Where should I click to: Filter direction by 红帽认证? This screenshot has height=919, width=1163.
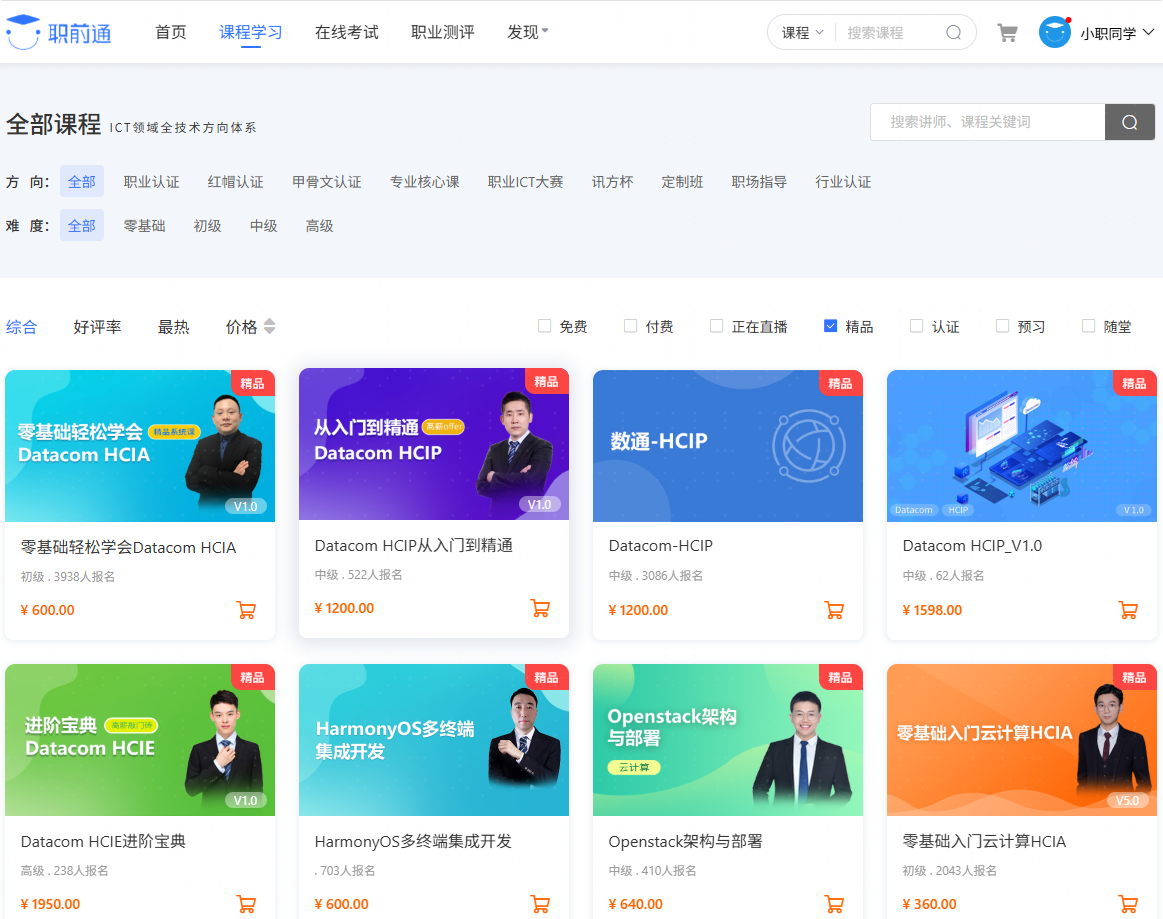pyautogui.click(x=236, y=182)
